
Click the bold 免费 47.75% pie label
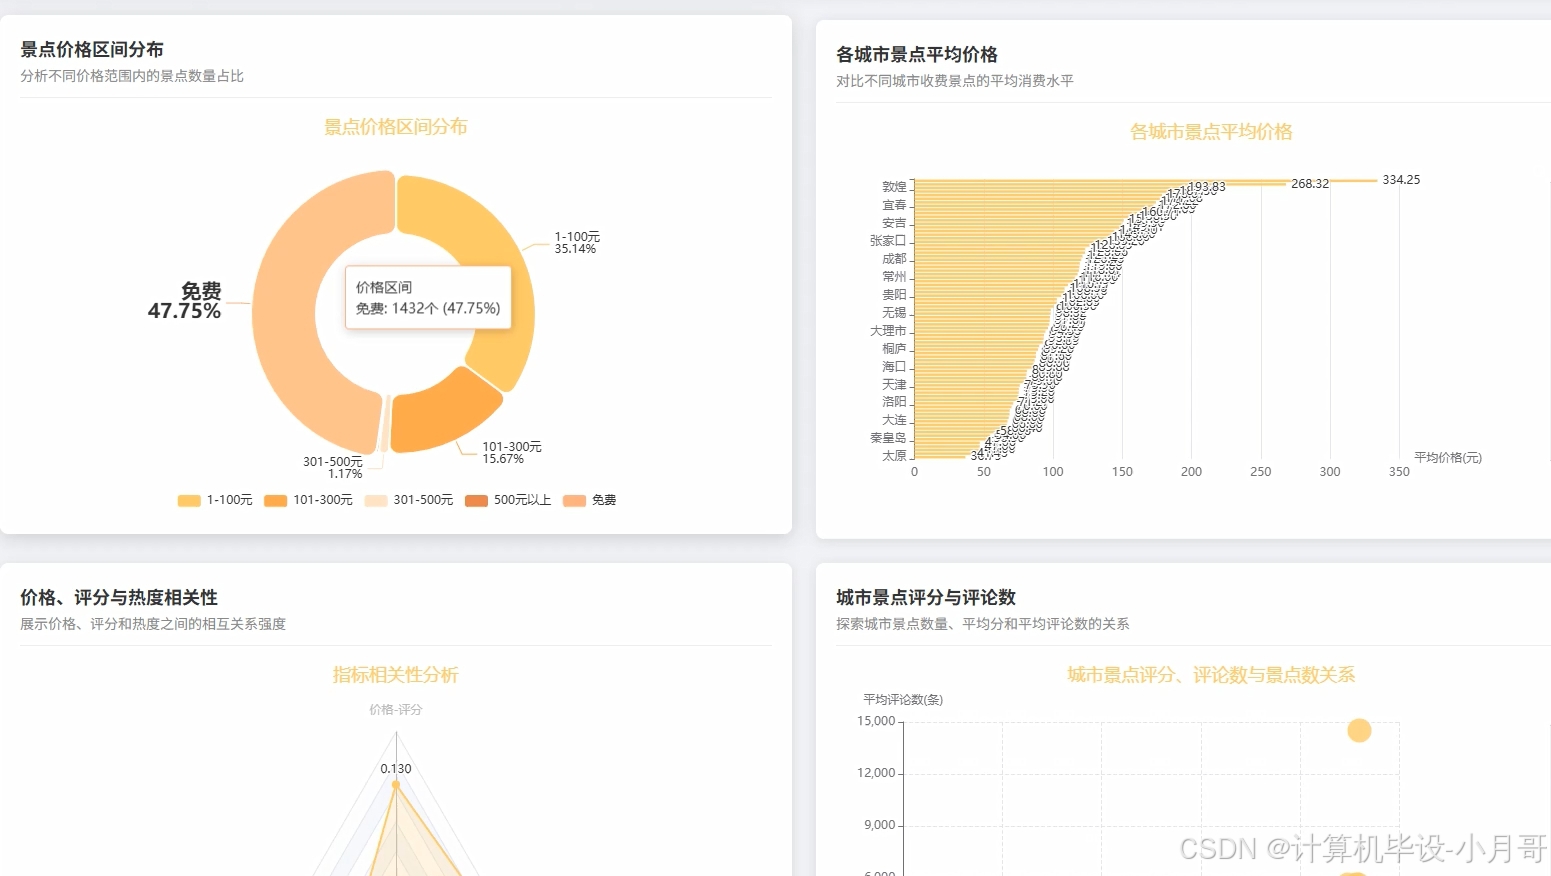(185, 301)
